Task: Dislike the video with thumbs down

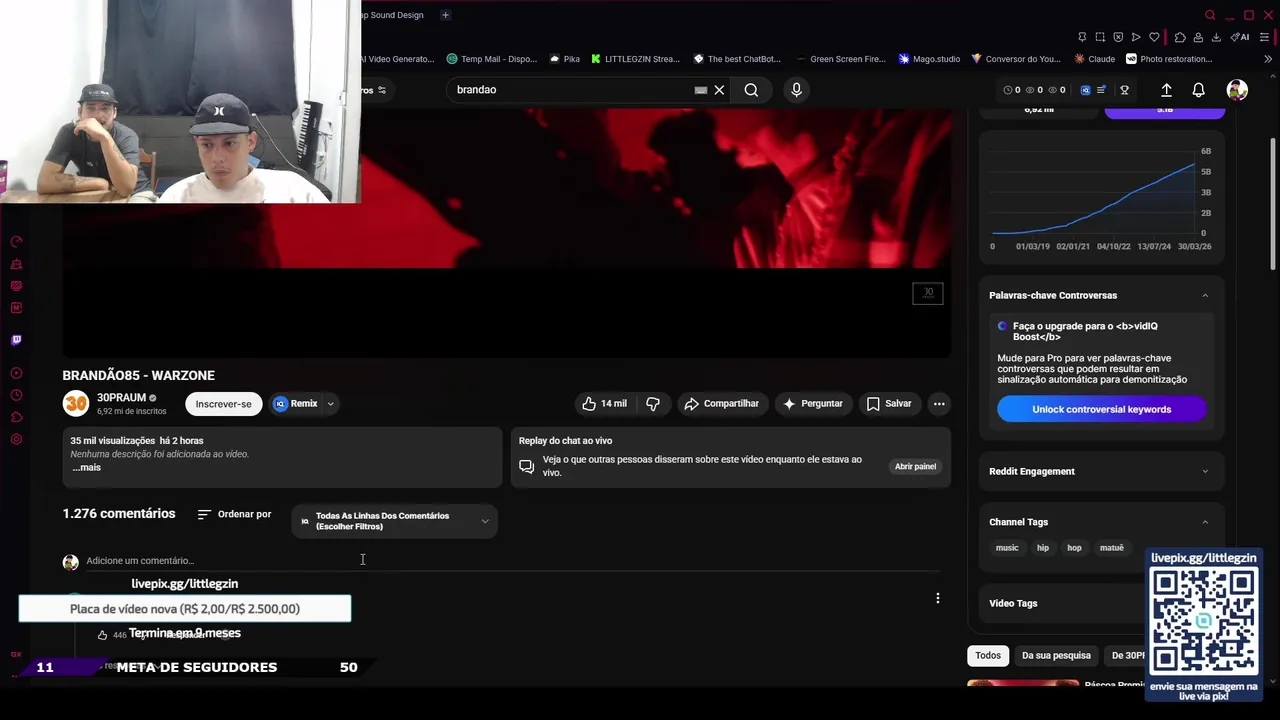Action: [653, 404]
